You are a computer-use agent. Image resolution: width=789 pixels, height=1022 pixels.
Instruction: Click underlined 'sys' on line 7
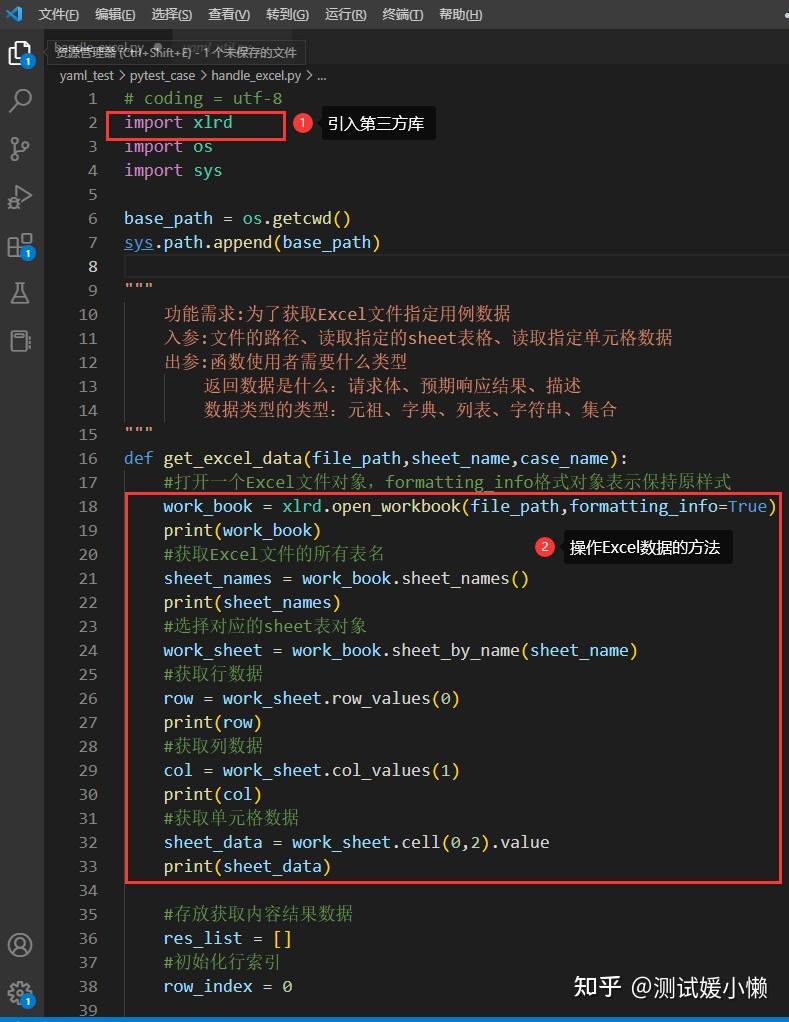click(x=139, y=242)
